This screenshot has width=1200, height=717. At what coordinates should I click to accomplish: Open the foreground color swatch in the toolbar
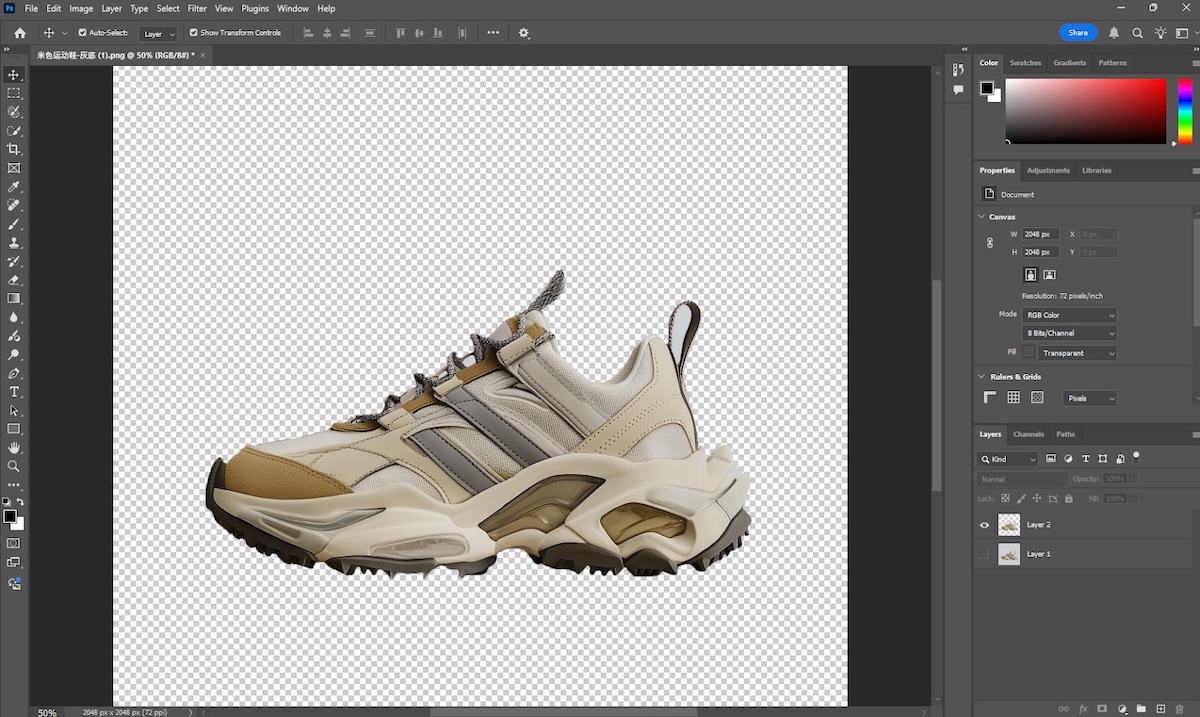point(10,516)
